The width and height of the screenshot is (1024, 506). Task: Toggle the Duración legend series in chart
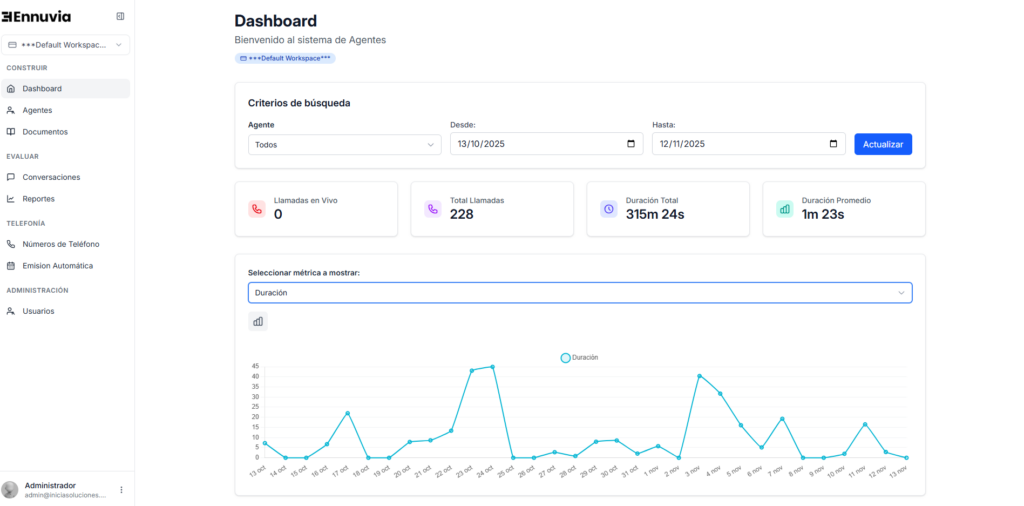coord(566,357)
